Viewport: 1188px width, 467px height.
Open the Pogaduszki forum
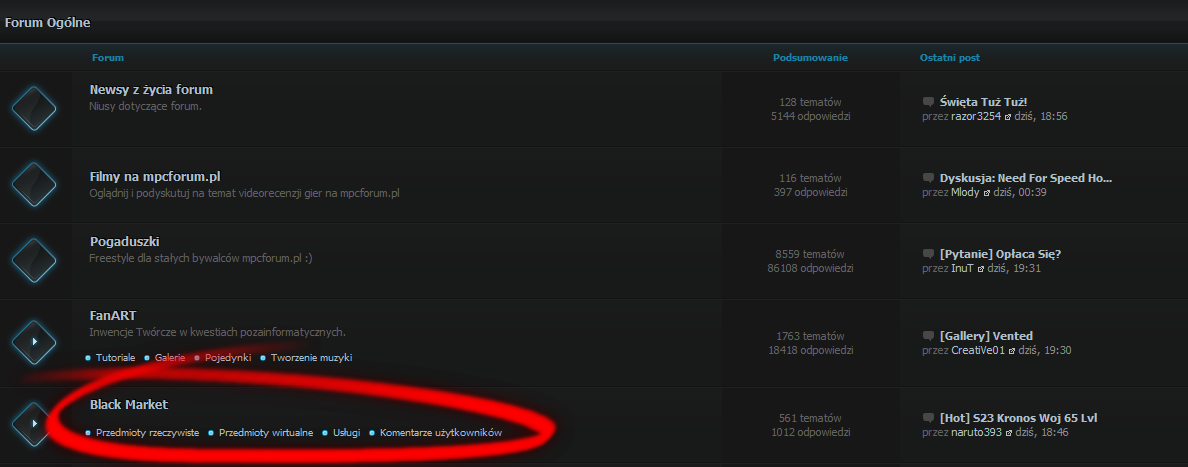click(124, 242)
